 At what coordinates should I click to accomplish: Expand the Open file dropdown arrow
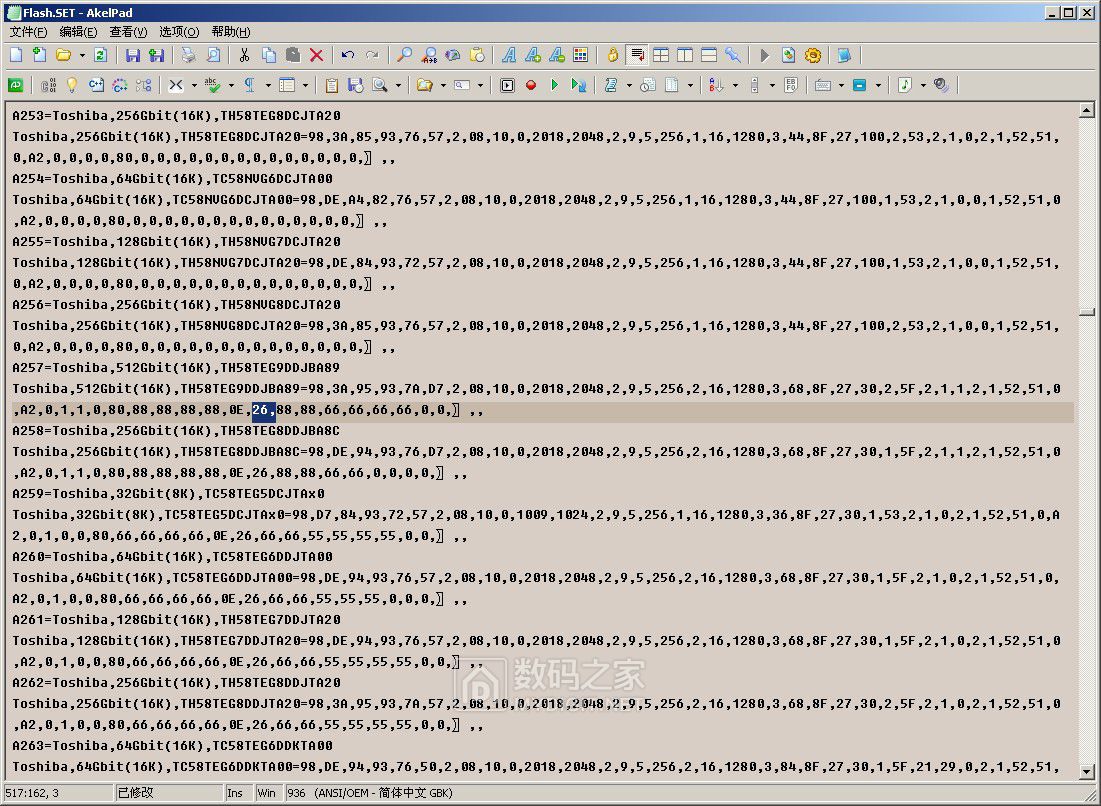82,55
